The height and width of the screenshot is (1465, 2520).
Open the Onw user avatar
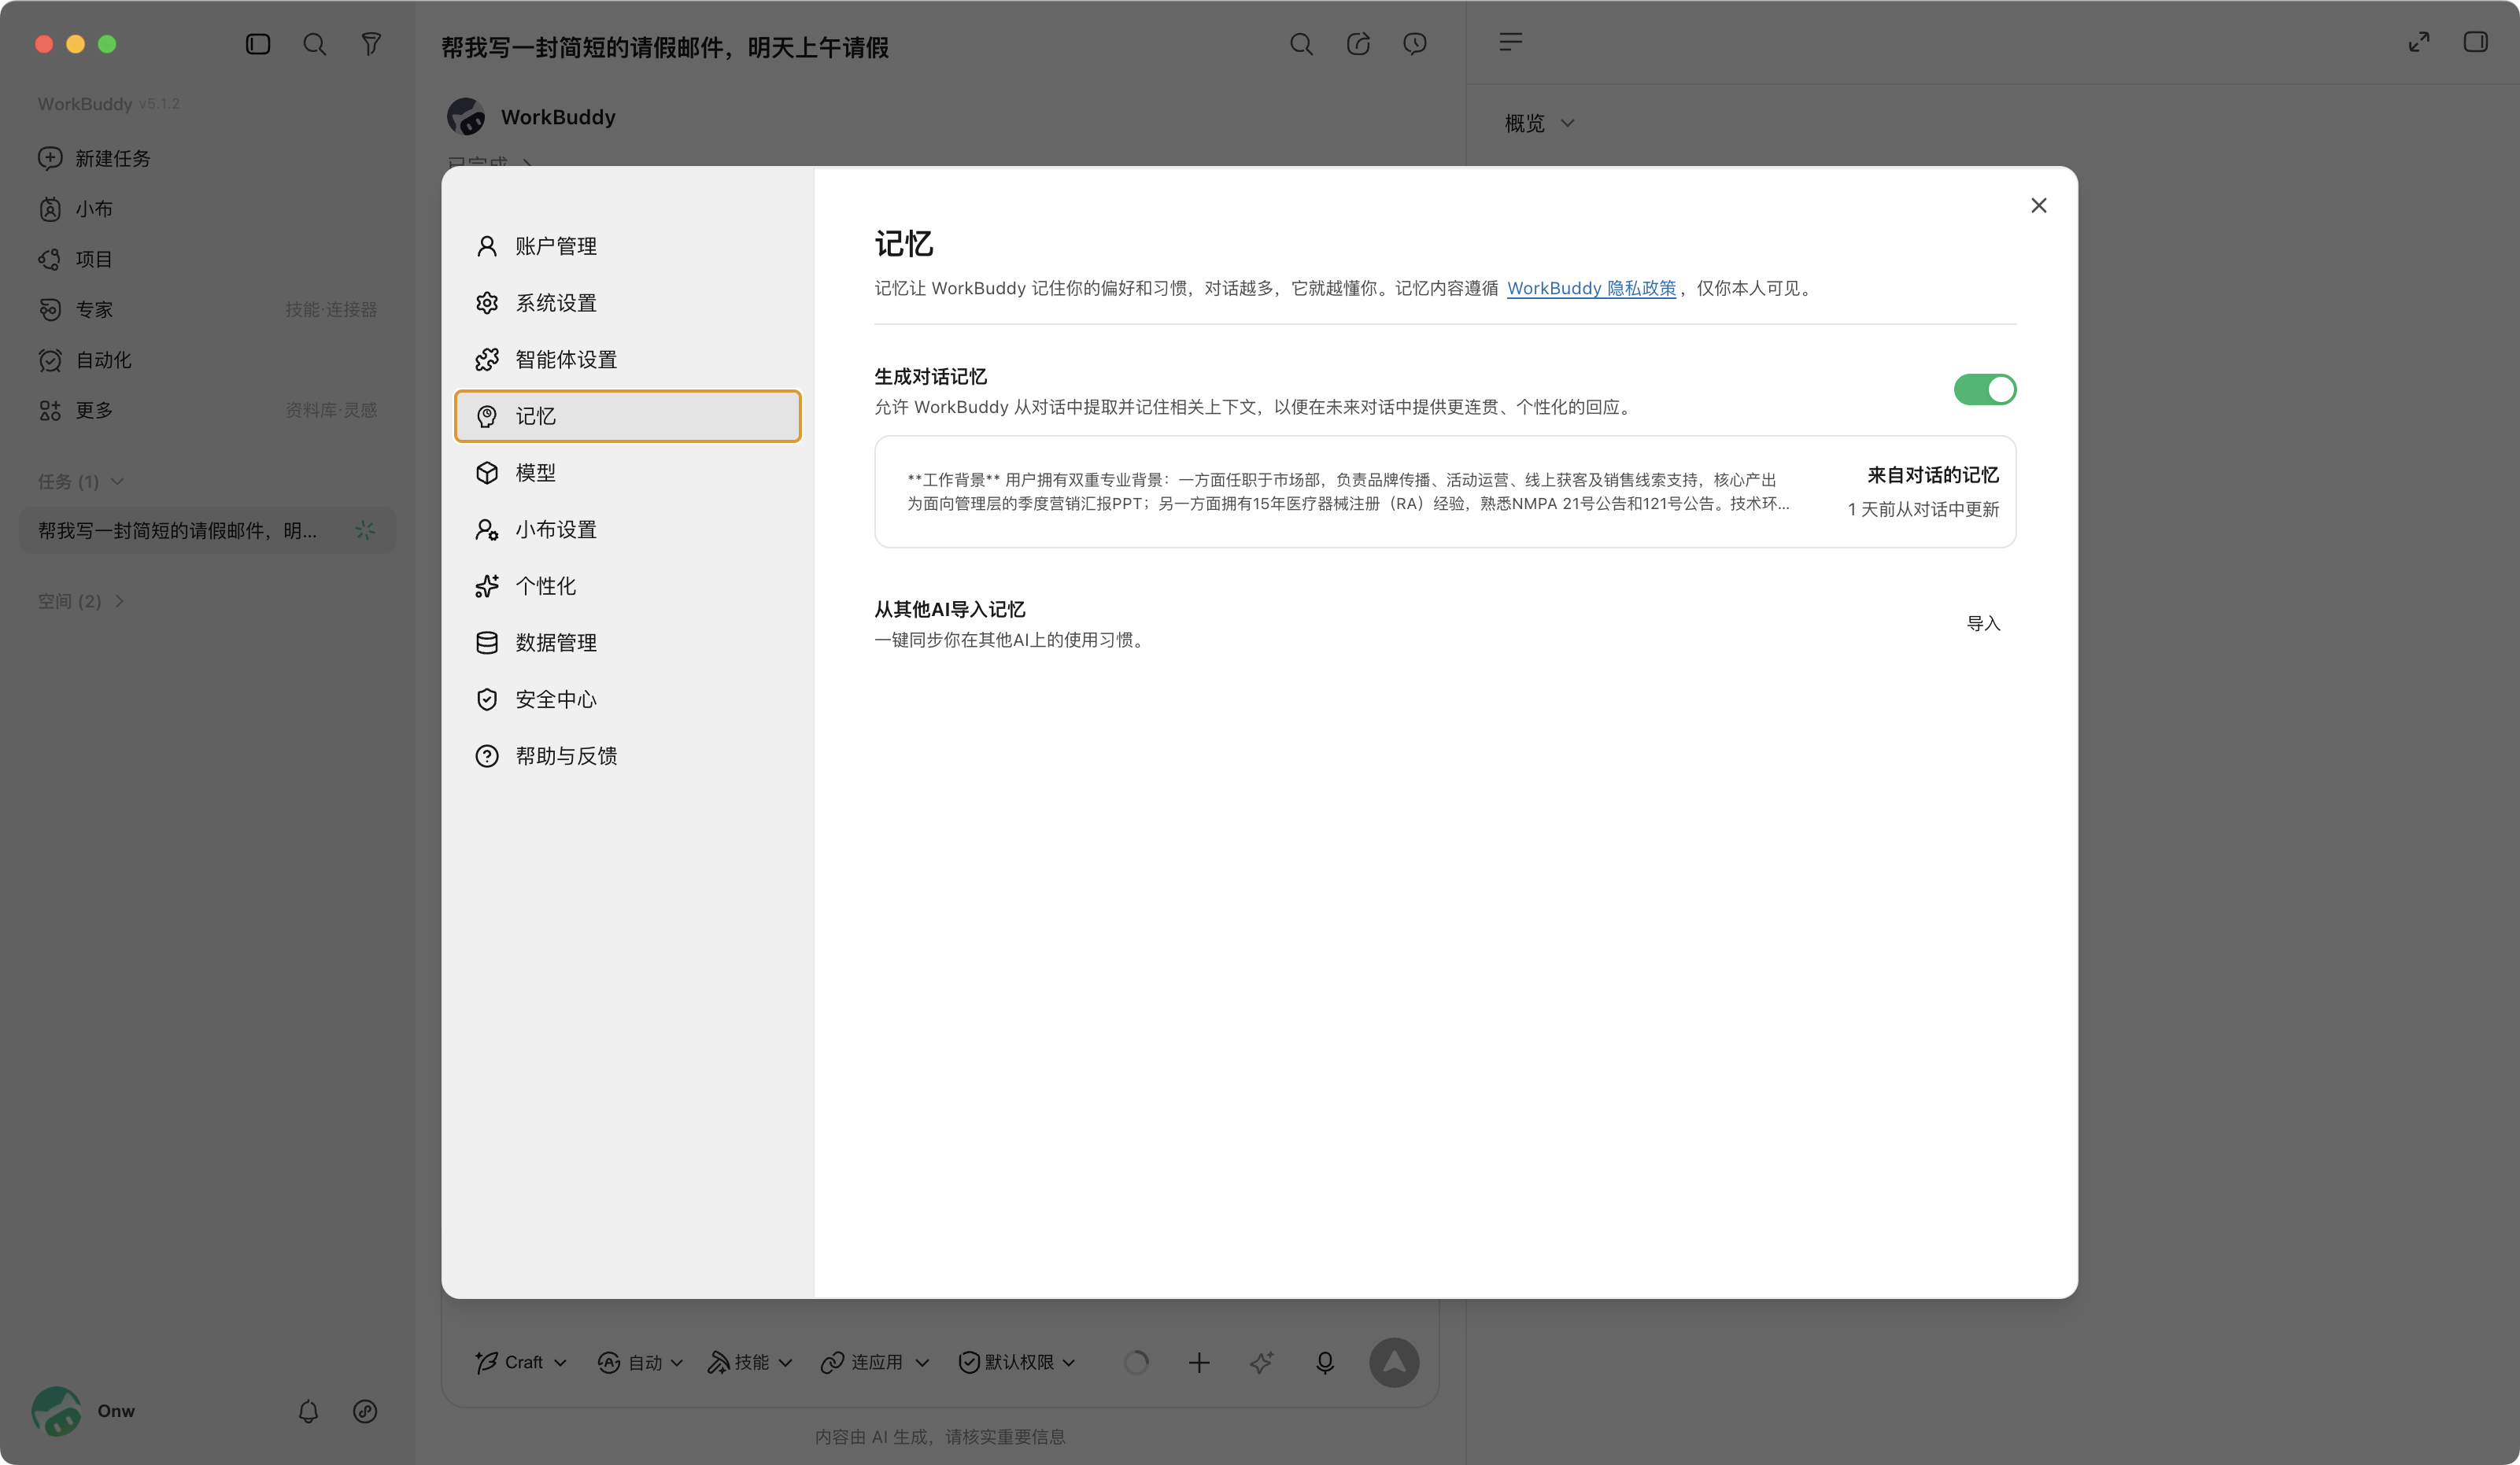56,1411
